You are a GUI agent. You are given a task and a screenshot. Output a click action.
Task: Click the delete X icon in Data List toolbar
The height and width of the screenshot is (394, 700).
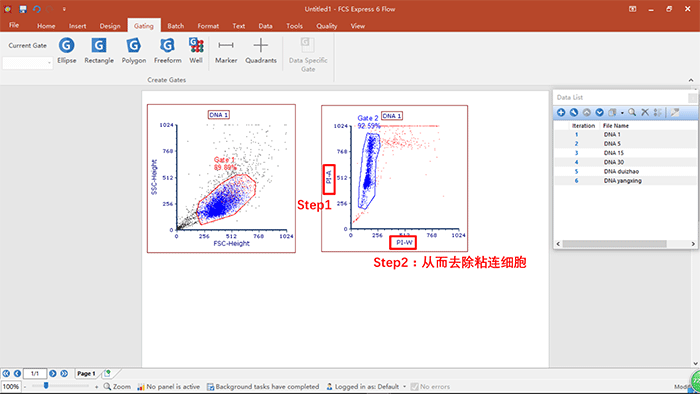645,112
